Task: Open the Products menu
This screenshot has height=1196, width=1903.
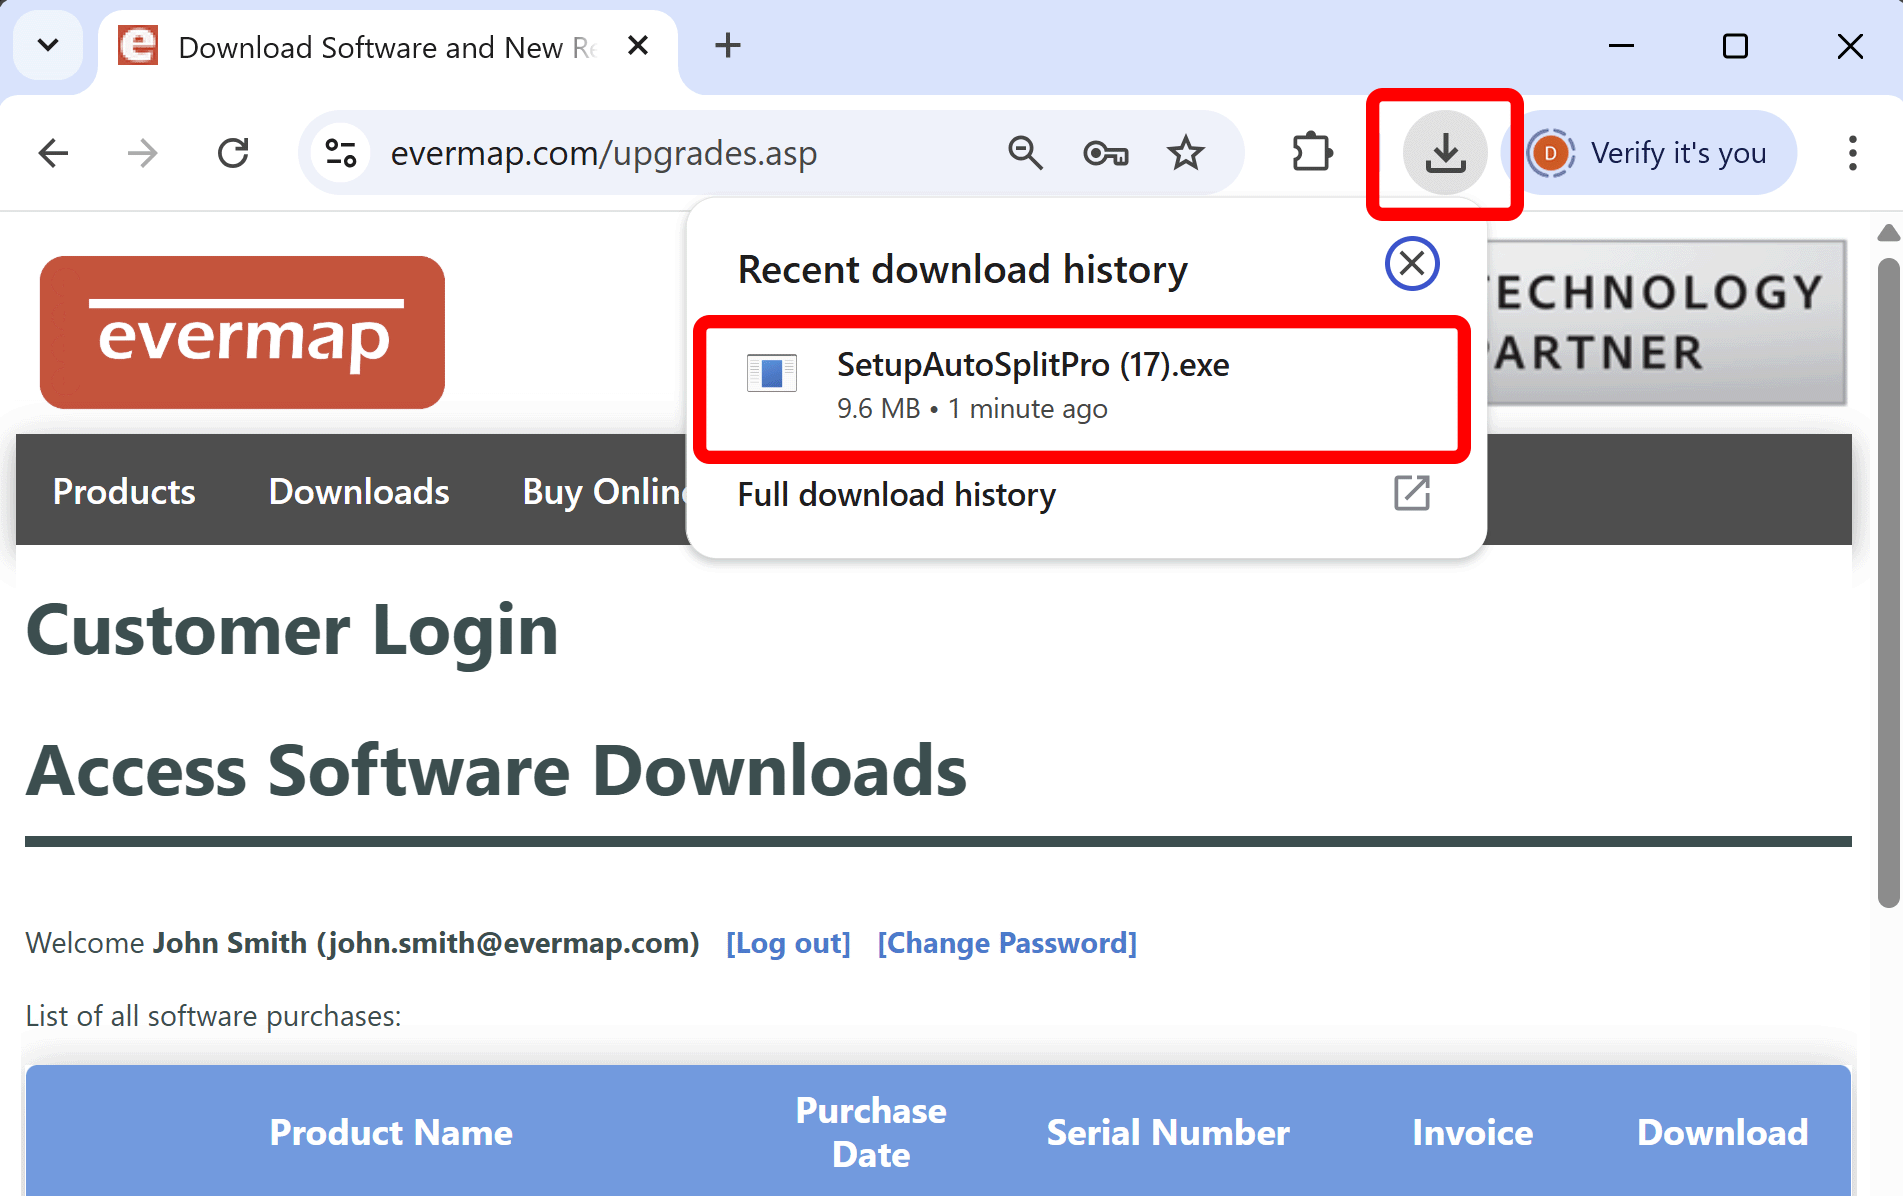Action: [124, 492]
